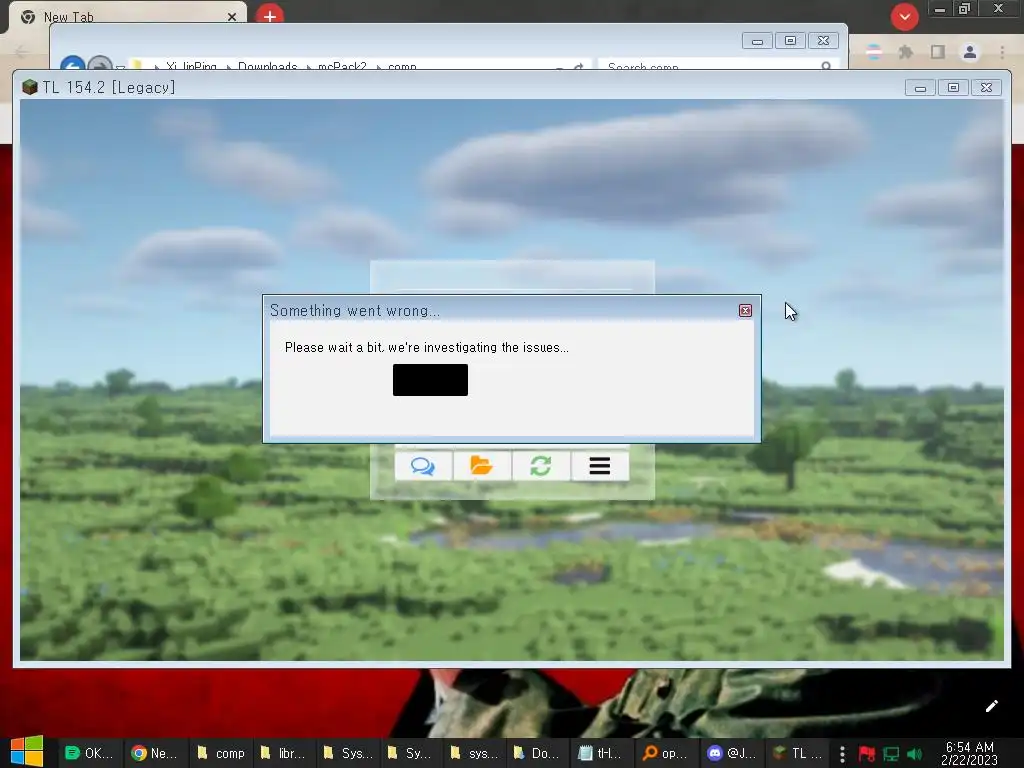Screen dimensions: 1024x768
Task: Open Chrome extensions puzzle icon
Action: (905, 52)
